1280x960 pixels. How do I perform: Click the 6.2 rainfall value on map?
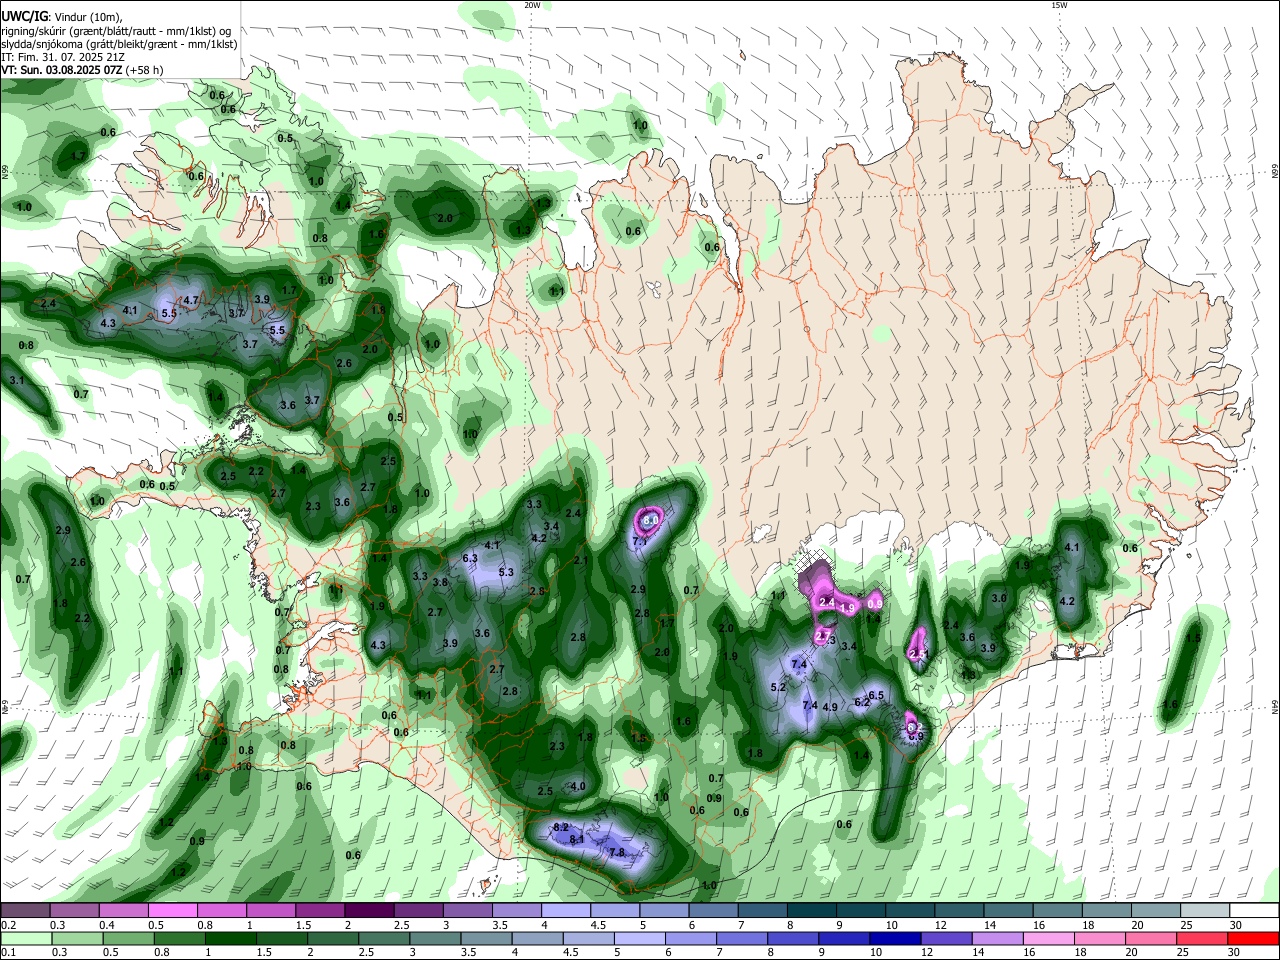863,703
